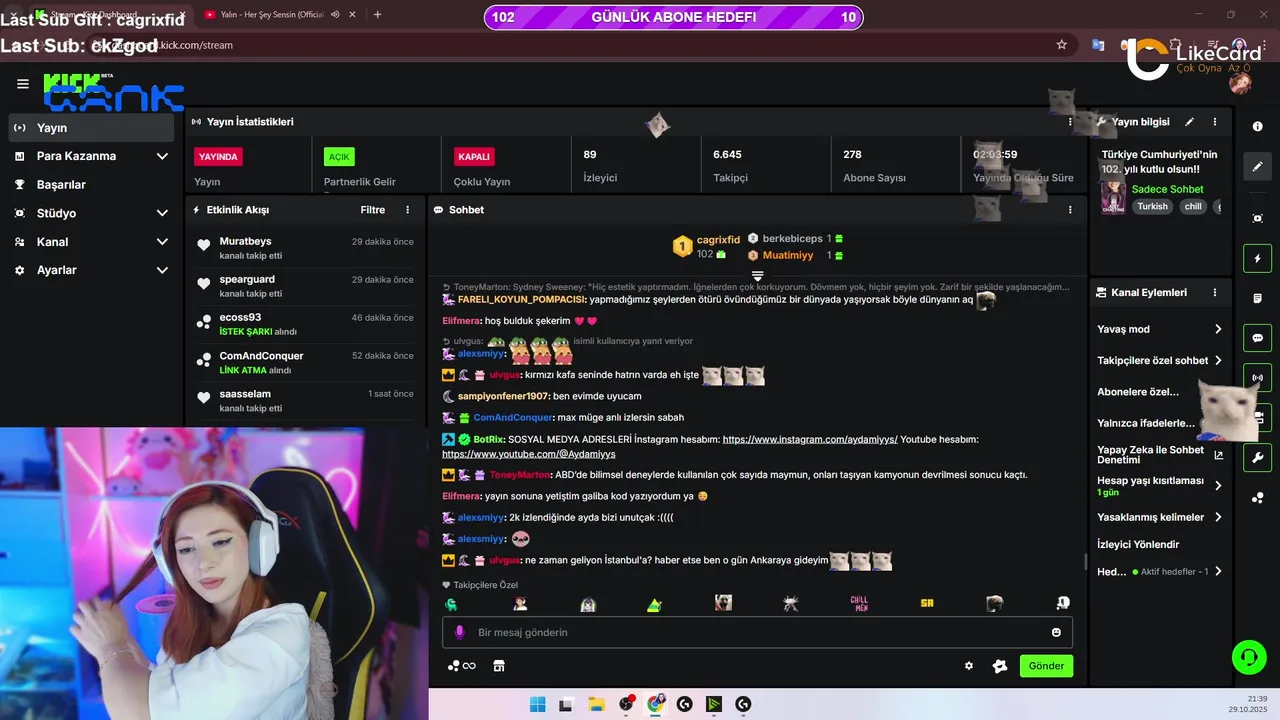Viewport: 1280px width, 720px height.
Task: Click the channel points infinity icon
Action: click(x=462, y=666)
